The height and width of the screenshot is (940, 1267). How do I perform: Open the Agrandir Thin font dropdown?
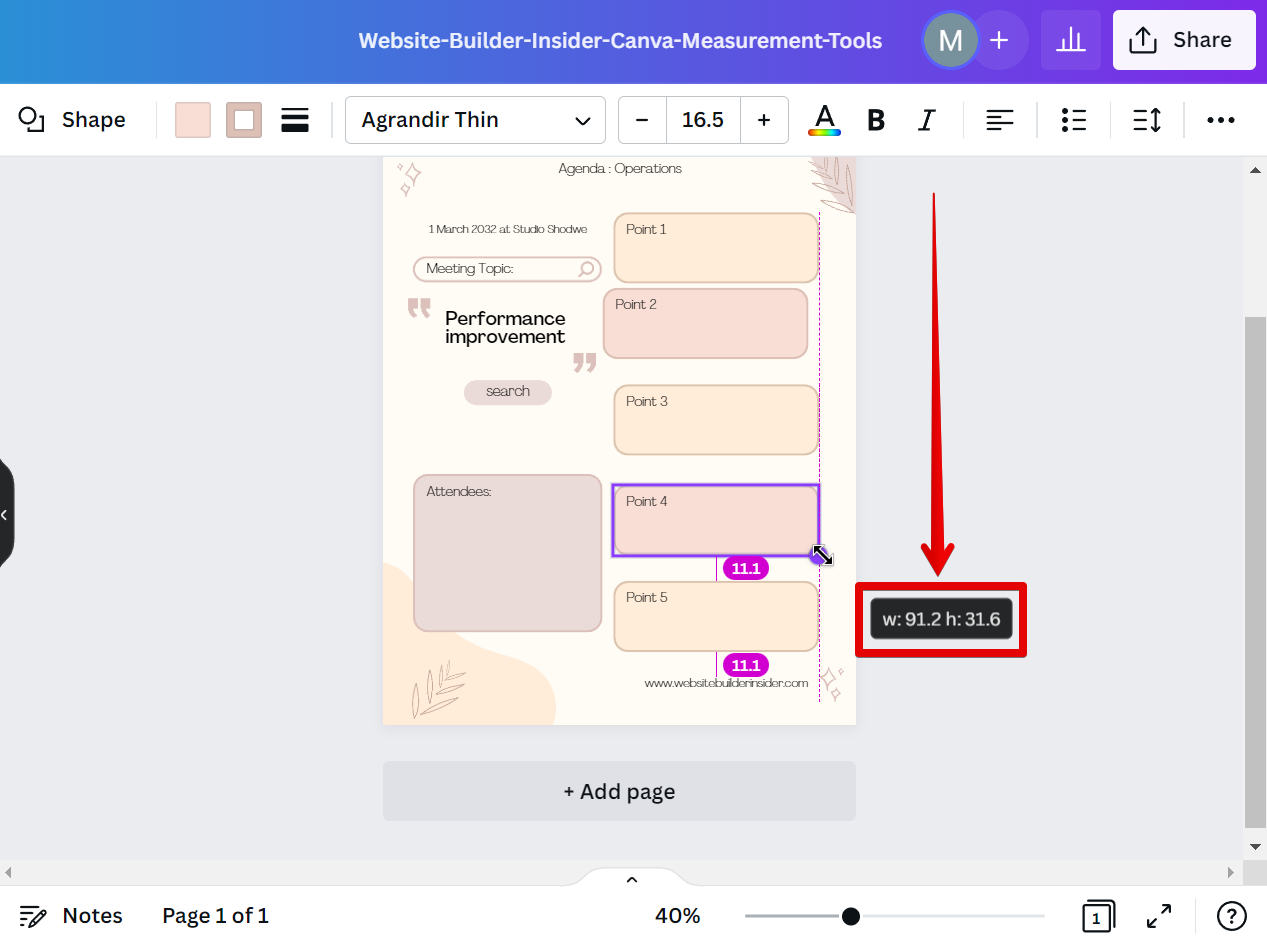click(x=475, y=120)
